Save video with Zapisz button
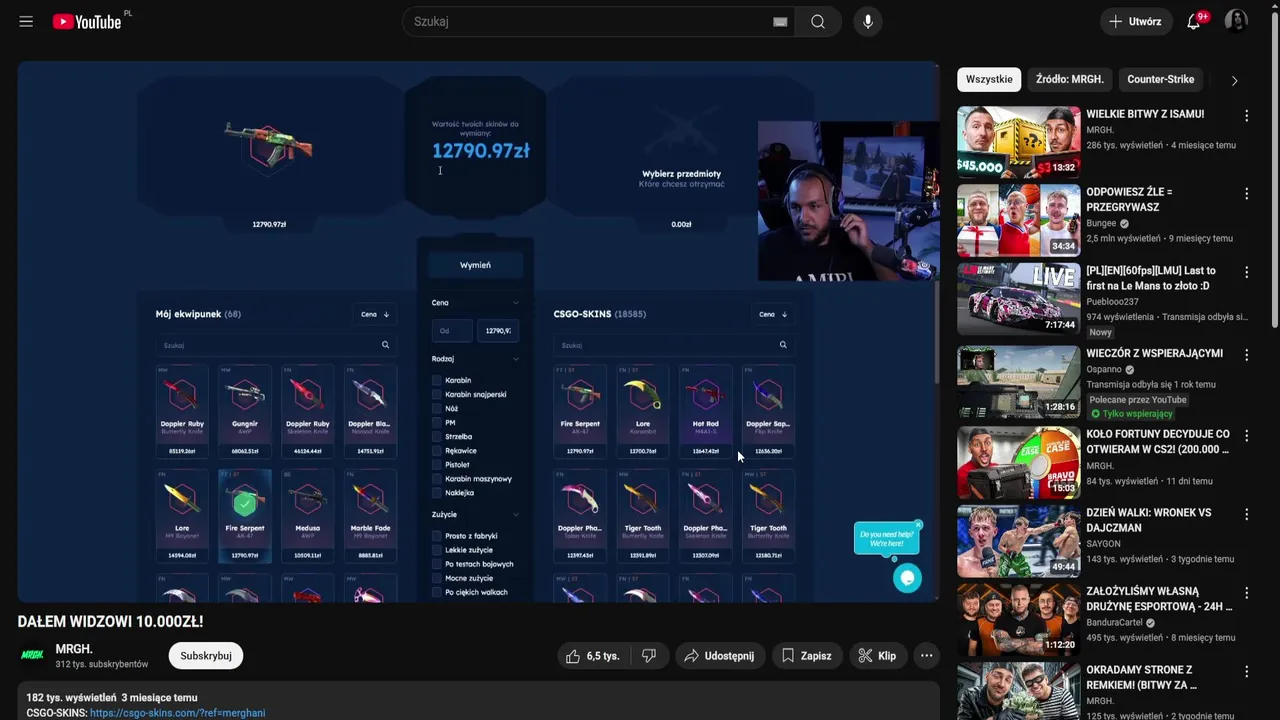This screenshot has height=720, width=1280. coord(807,656)
